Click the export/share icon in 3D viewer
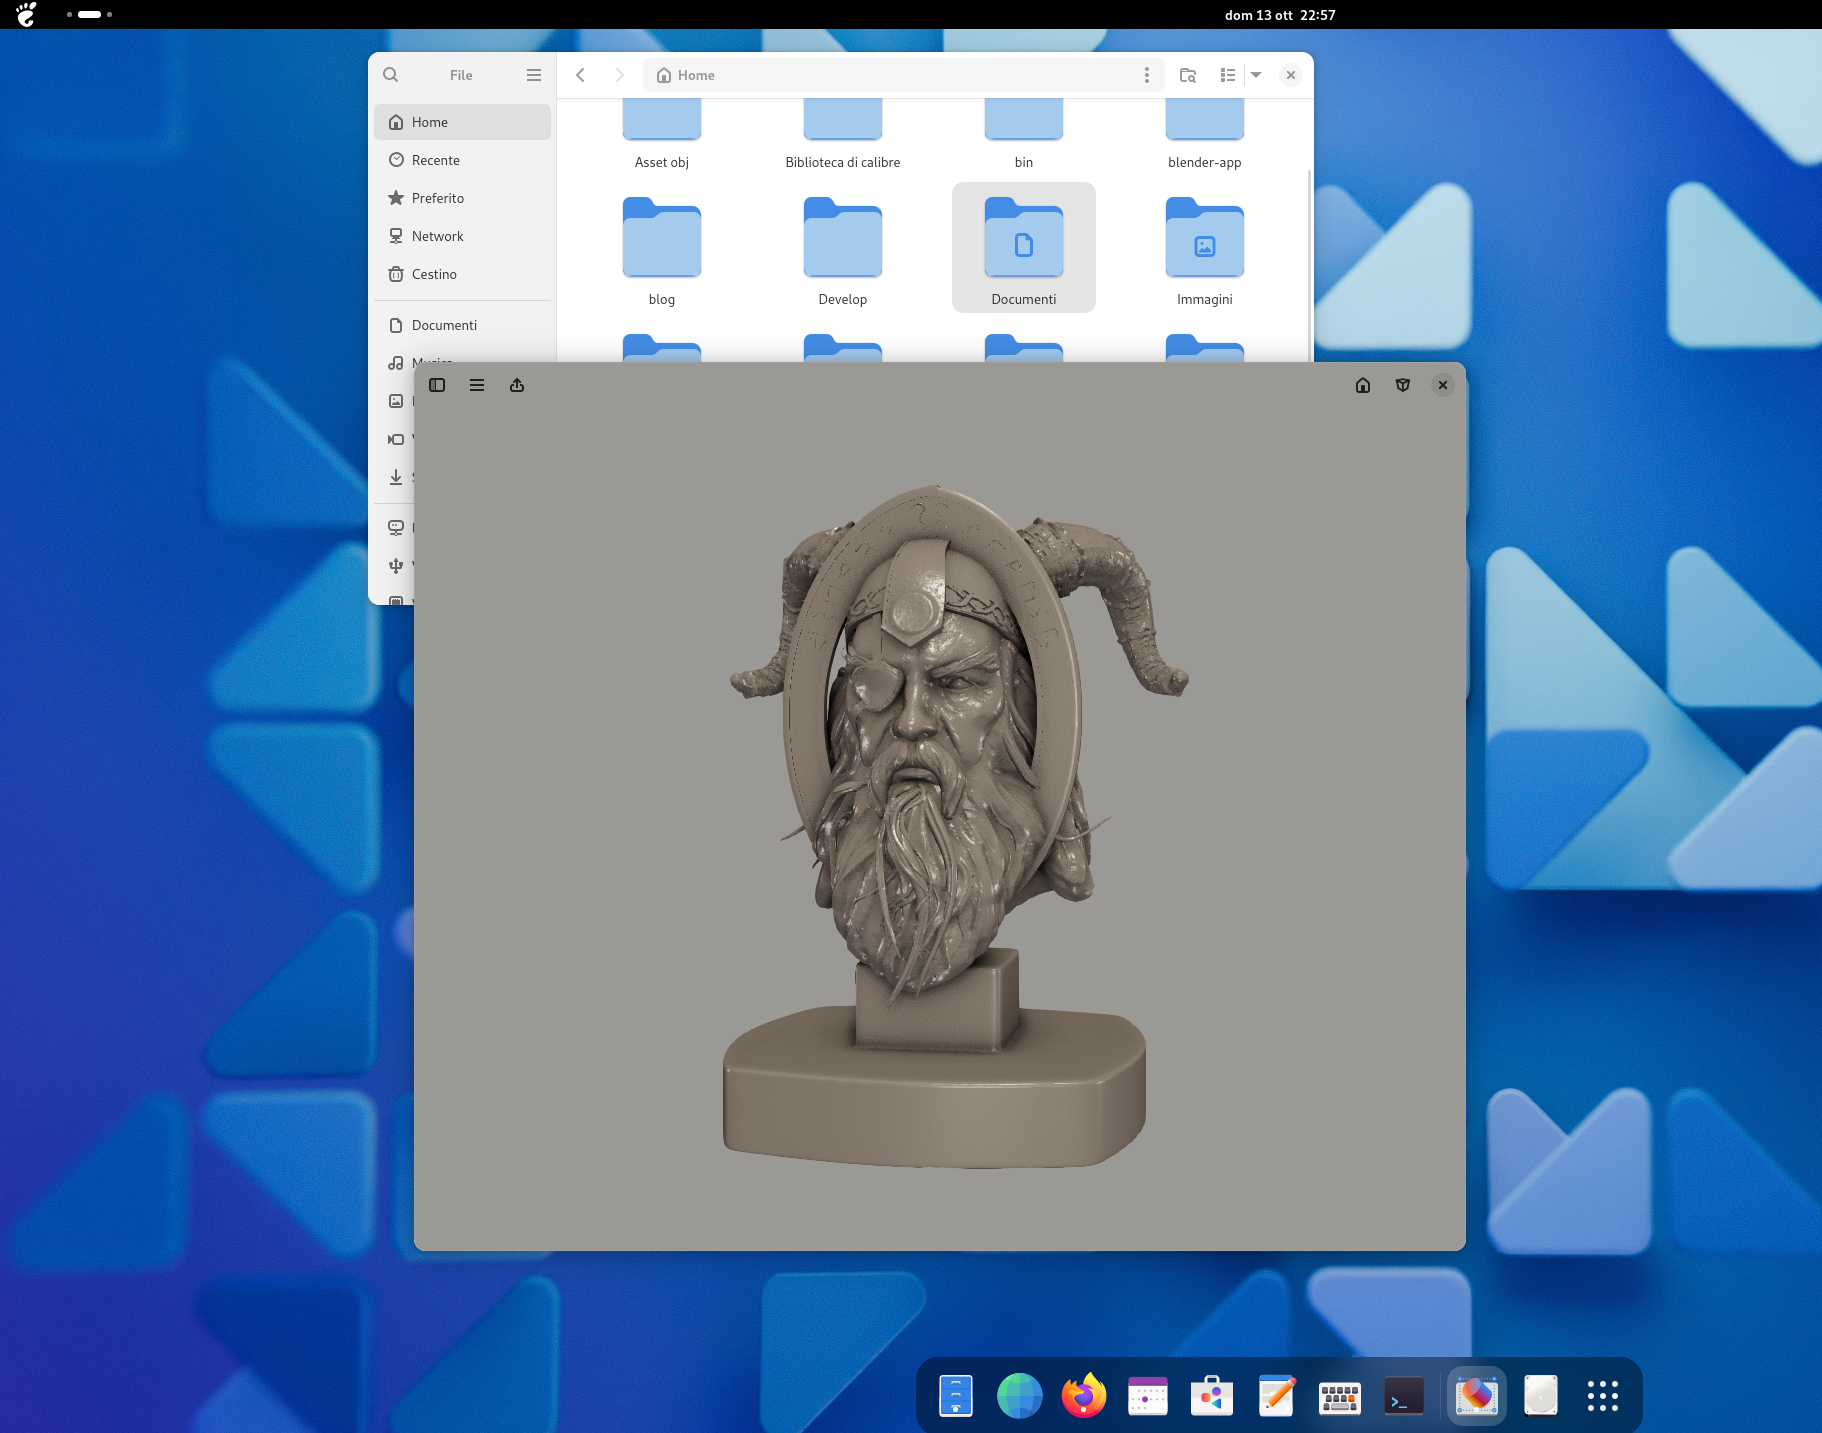 (517, 385)
